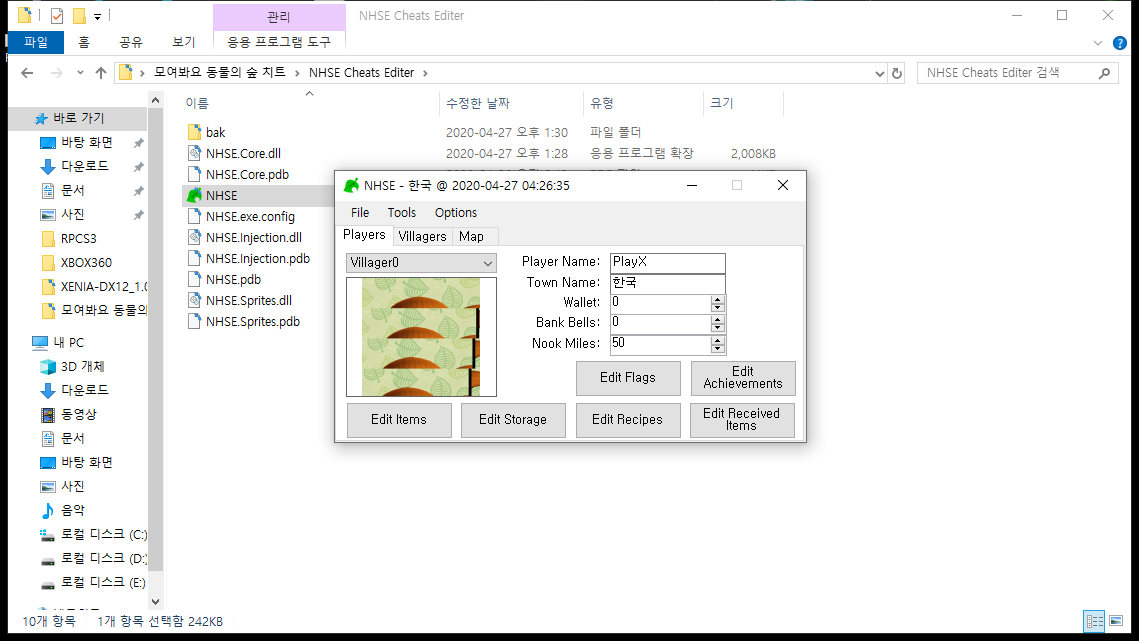This screenshot has height=641, width=1139.
Task: Open 바탕 화면 in quick access
Action: pyautogui.click(x=86, y=142)
